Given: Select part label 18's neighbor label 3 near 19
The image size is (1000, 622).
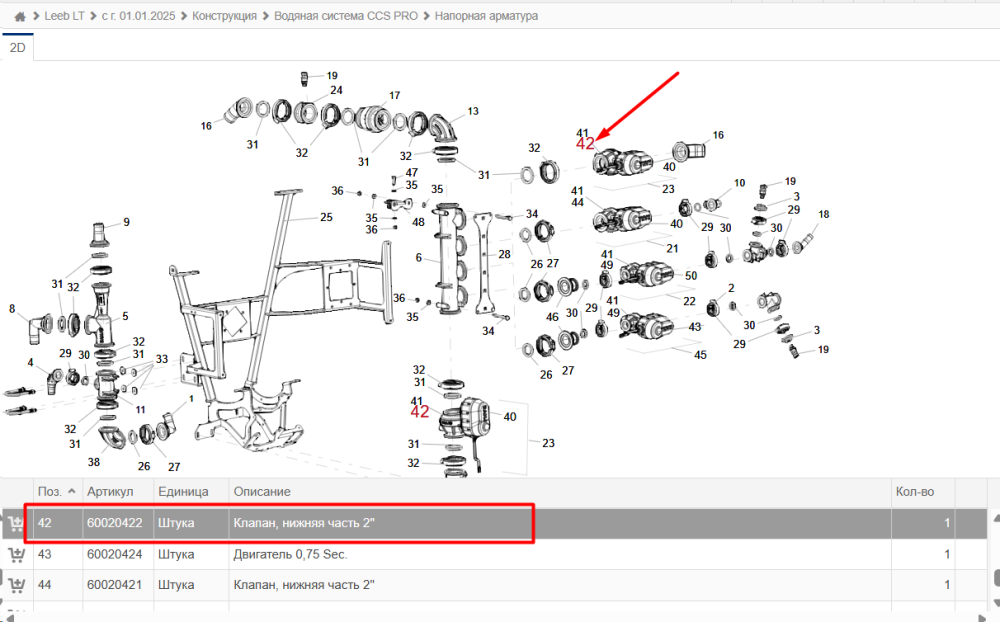Looking at the screenshot, I should coord(797,197).
